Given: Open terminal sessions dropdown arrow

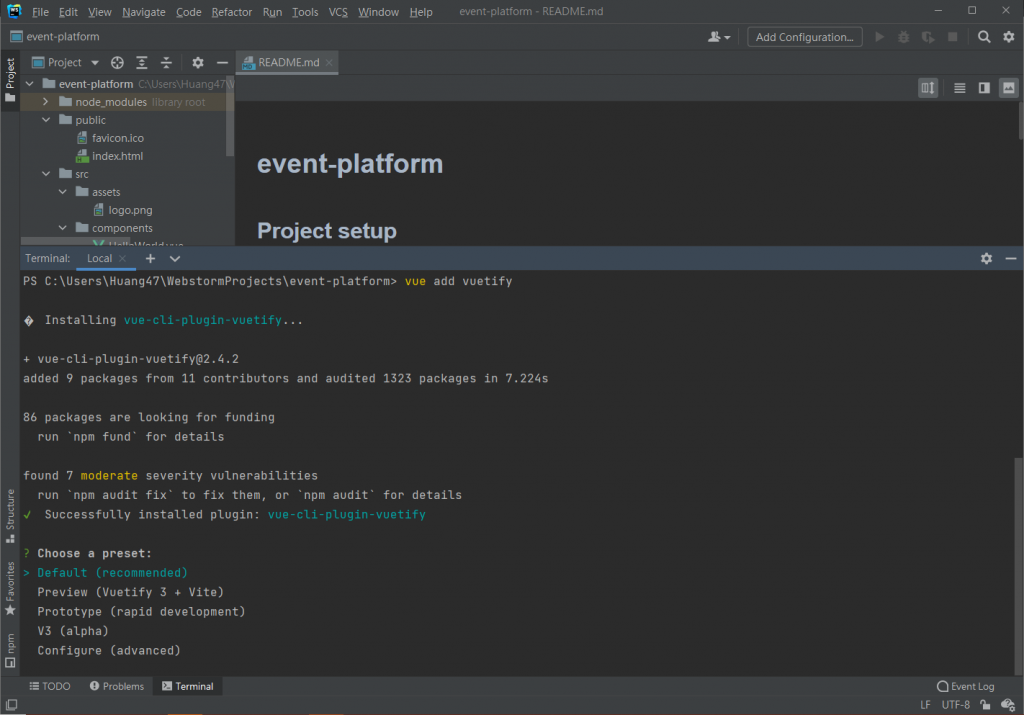Looking at the screenshot, I should [x=174, y=259].
